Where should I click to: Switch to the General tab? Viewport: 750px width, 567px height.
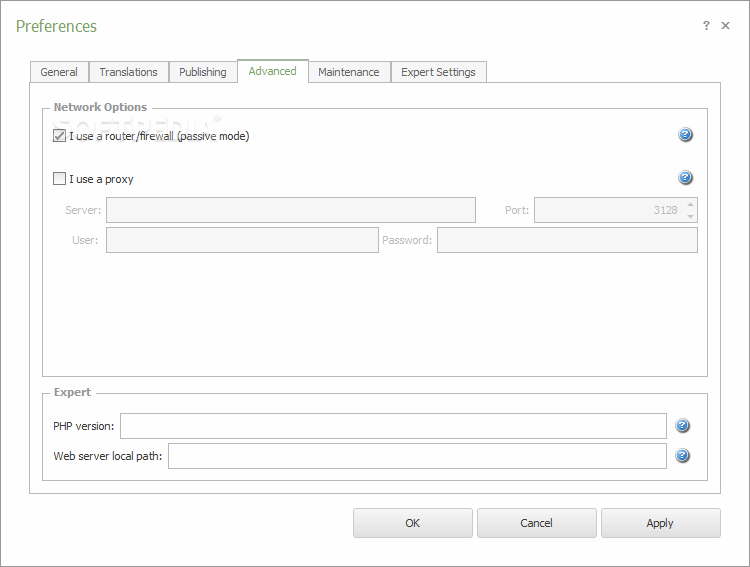click(59, 72)
